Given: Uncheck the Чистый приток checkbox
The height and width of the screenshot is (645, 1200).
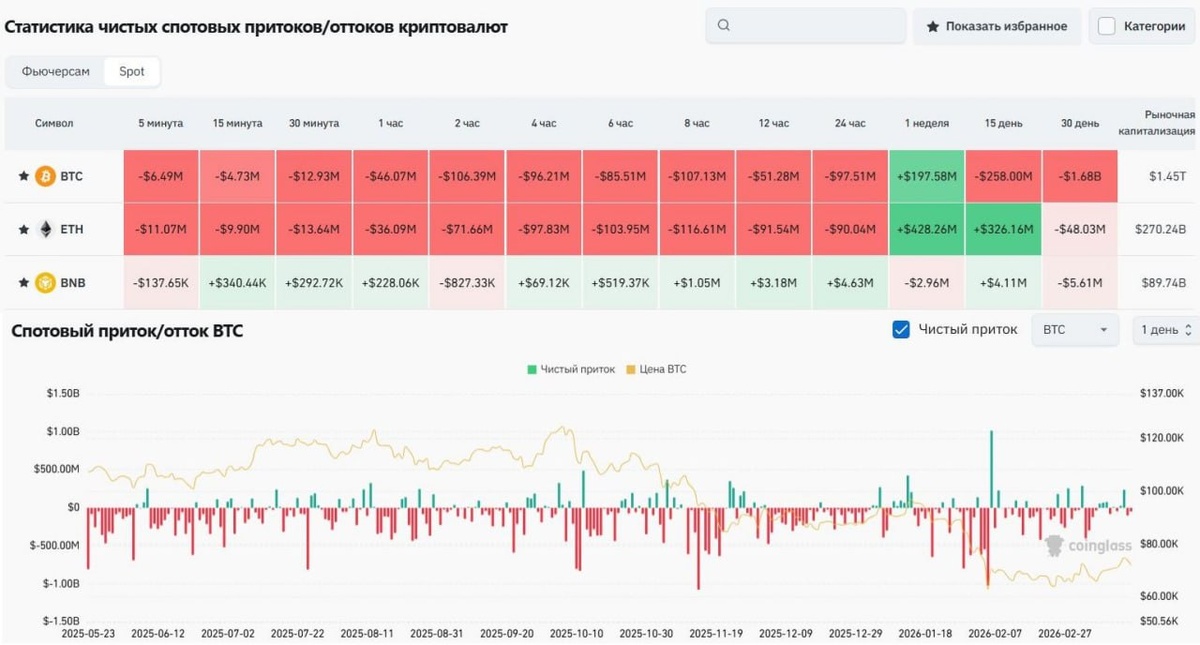Looking at the screenshot, I should coord(901,329).
